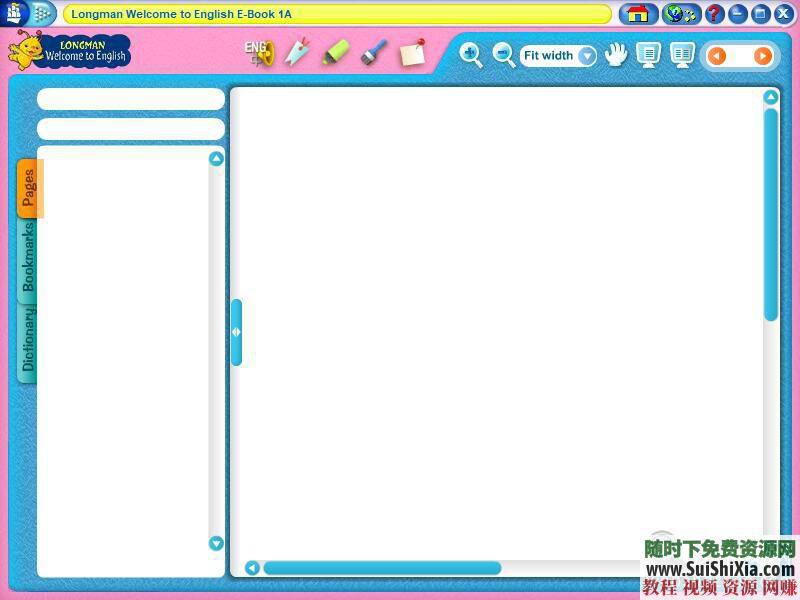
Task: Go to the home screen
Action: [x=638, y=14]
